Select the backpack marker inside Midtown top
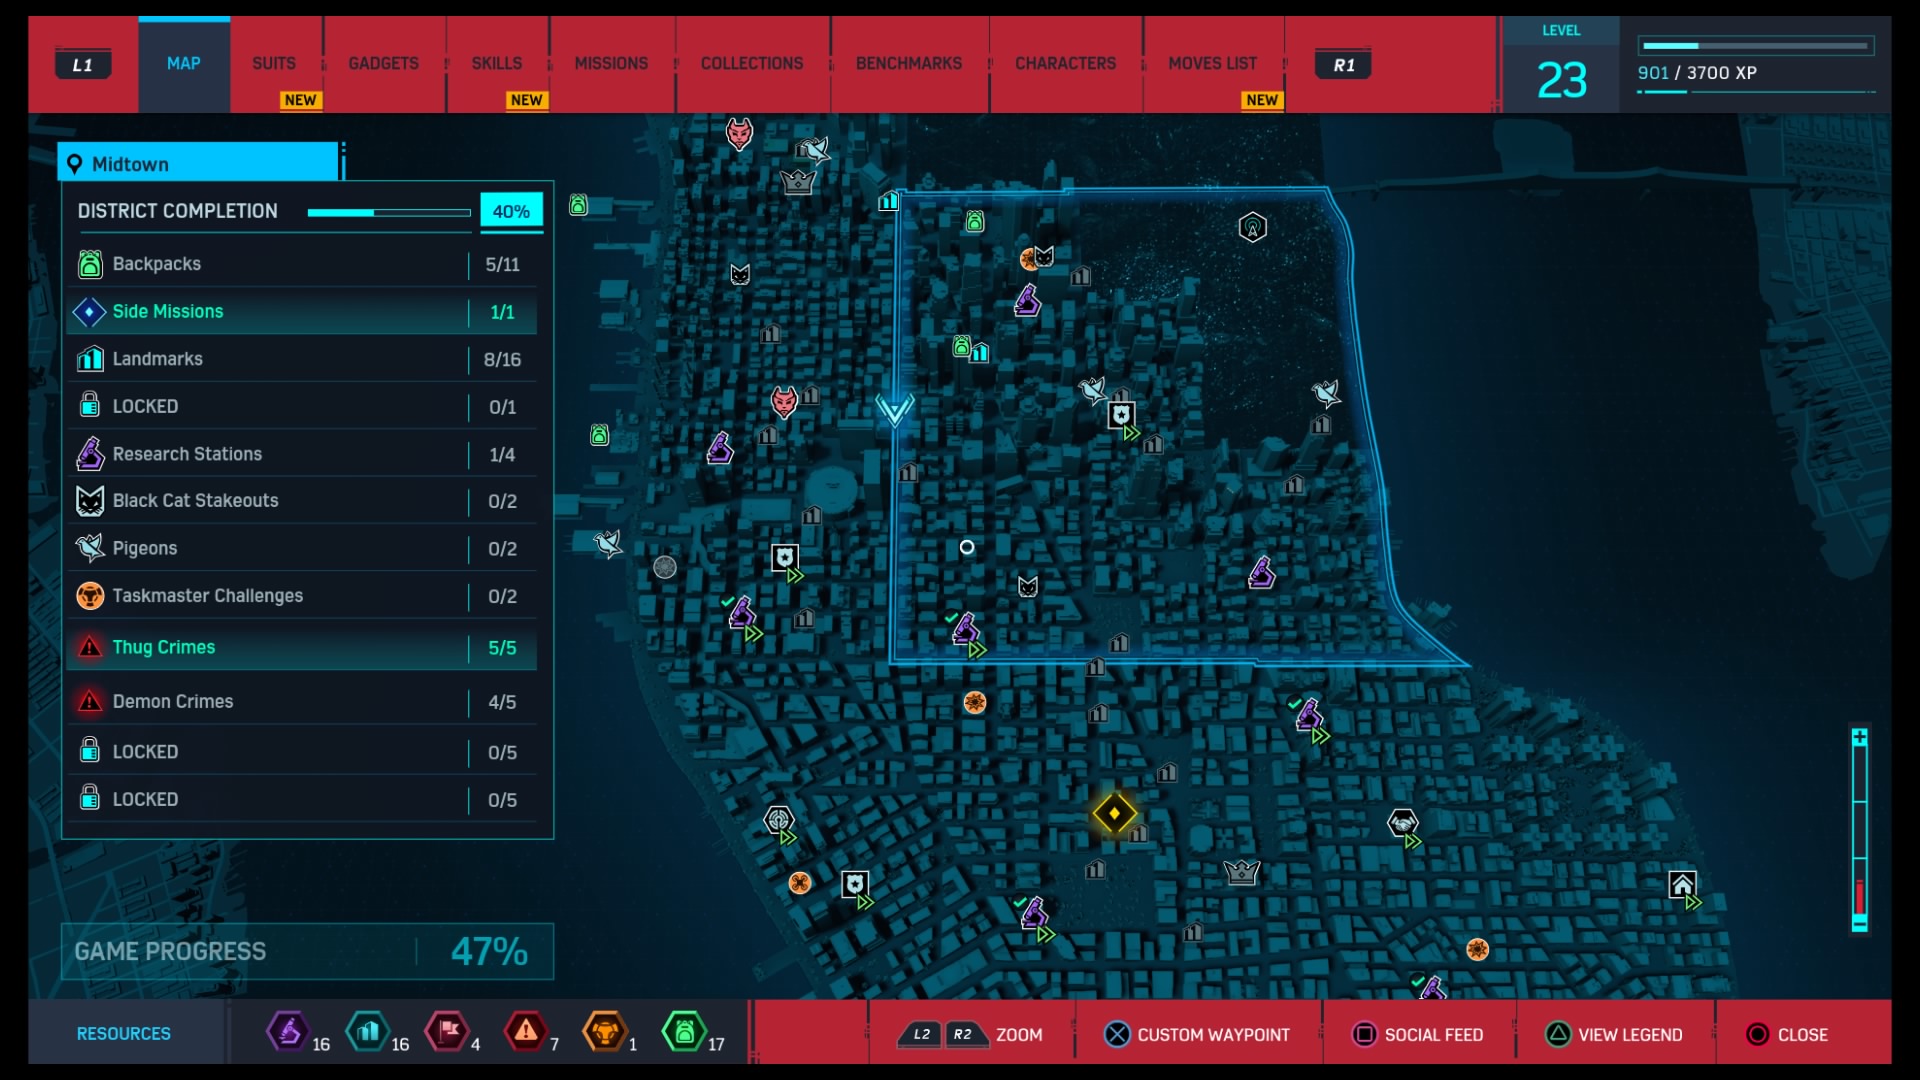 (975, 221)
